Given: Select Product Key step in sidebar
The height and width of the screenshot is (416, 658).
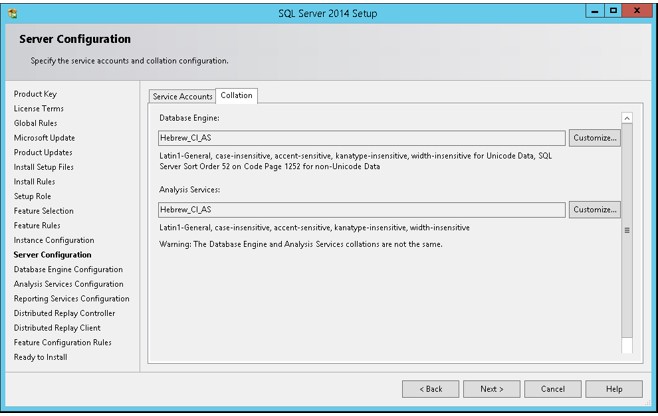Looking at the screenshot, I should tap(35, 94).
